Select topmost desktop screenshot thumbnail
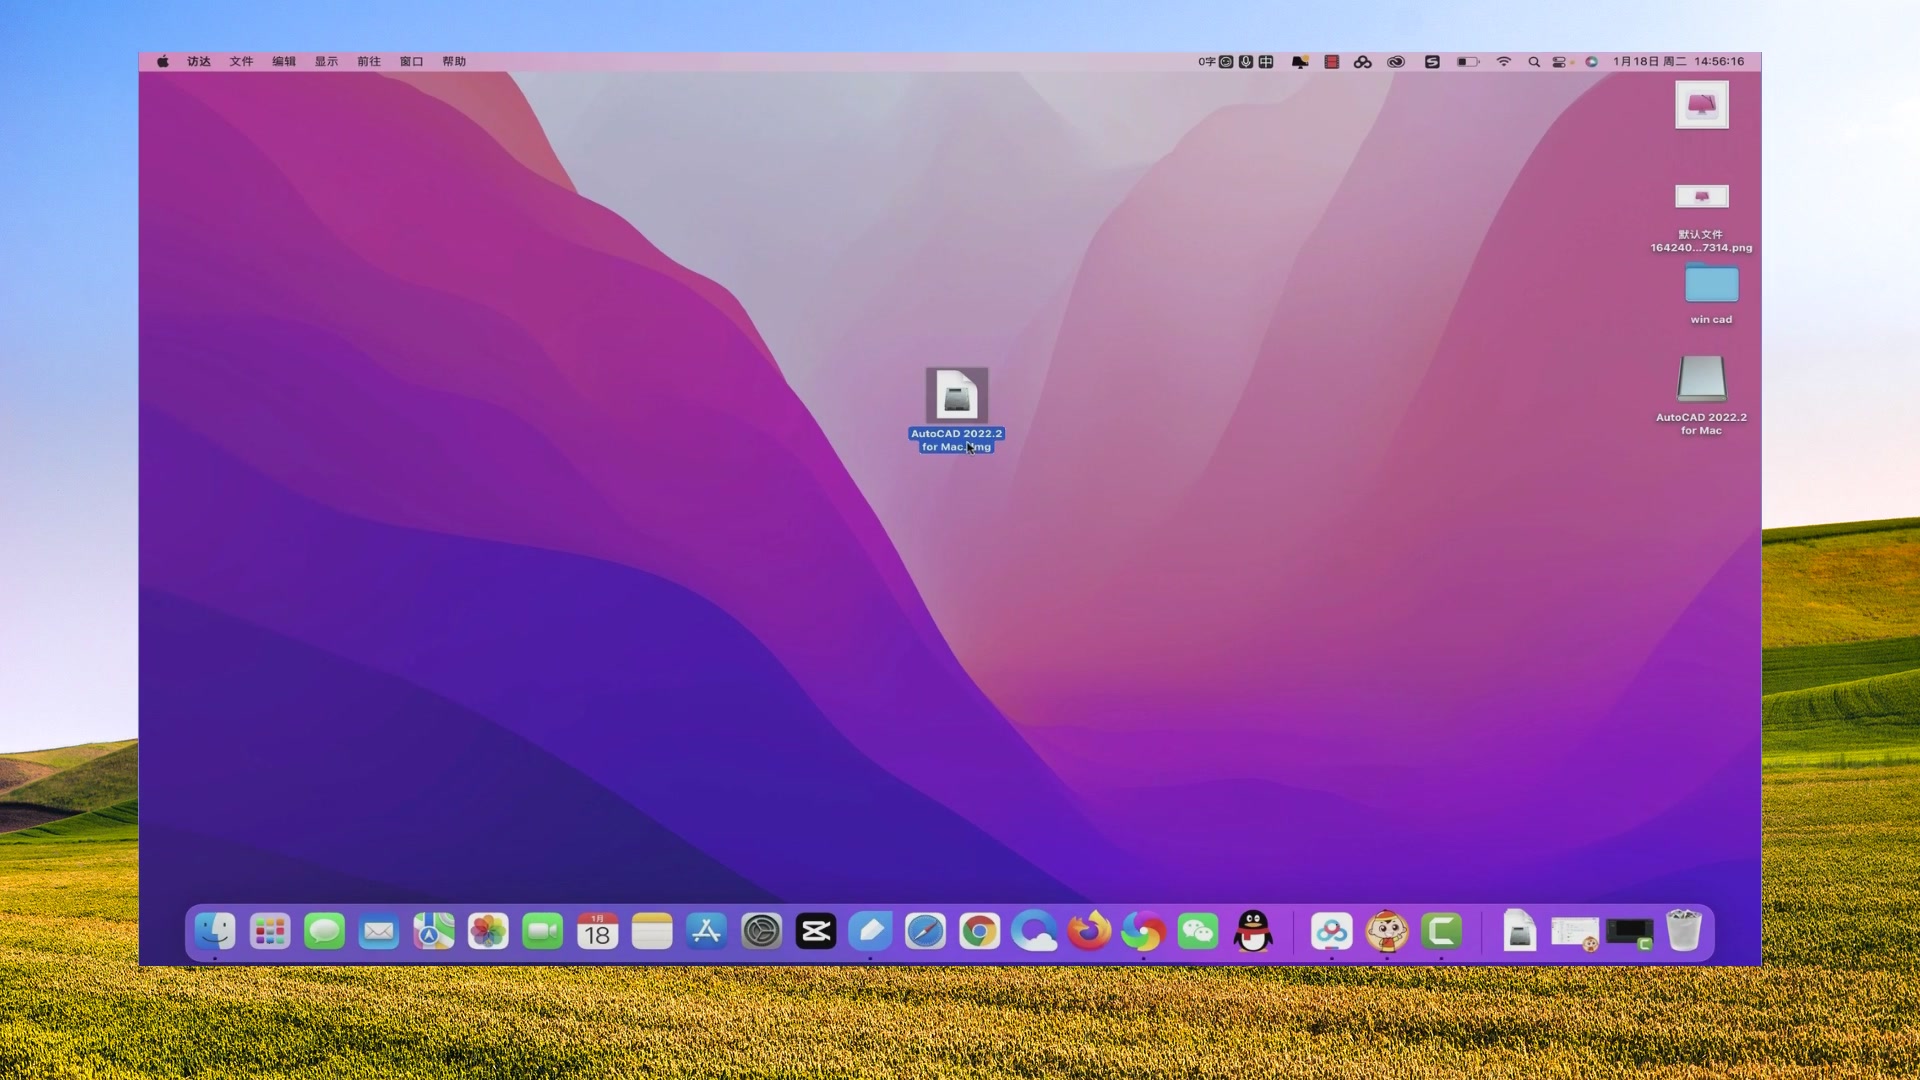This screenshot has width=1920, height=1080. click(x=1701, y=104)
